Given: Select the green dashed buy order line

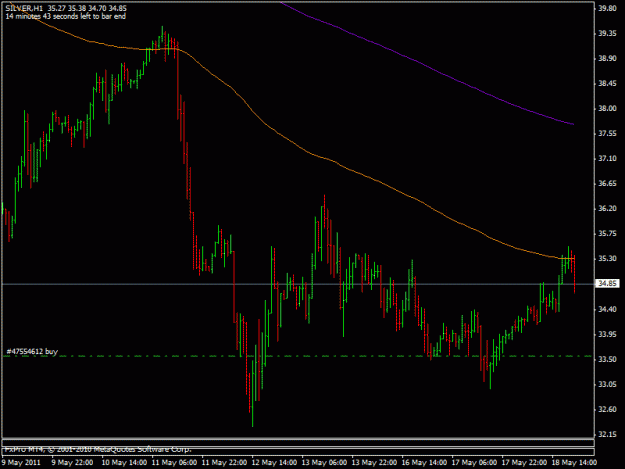Looking at the screenshot, I should point(297,356).
